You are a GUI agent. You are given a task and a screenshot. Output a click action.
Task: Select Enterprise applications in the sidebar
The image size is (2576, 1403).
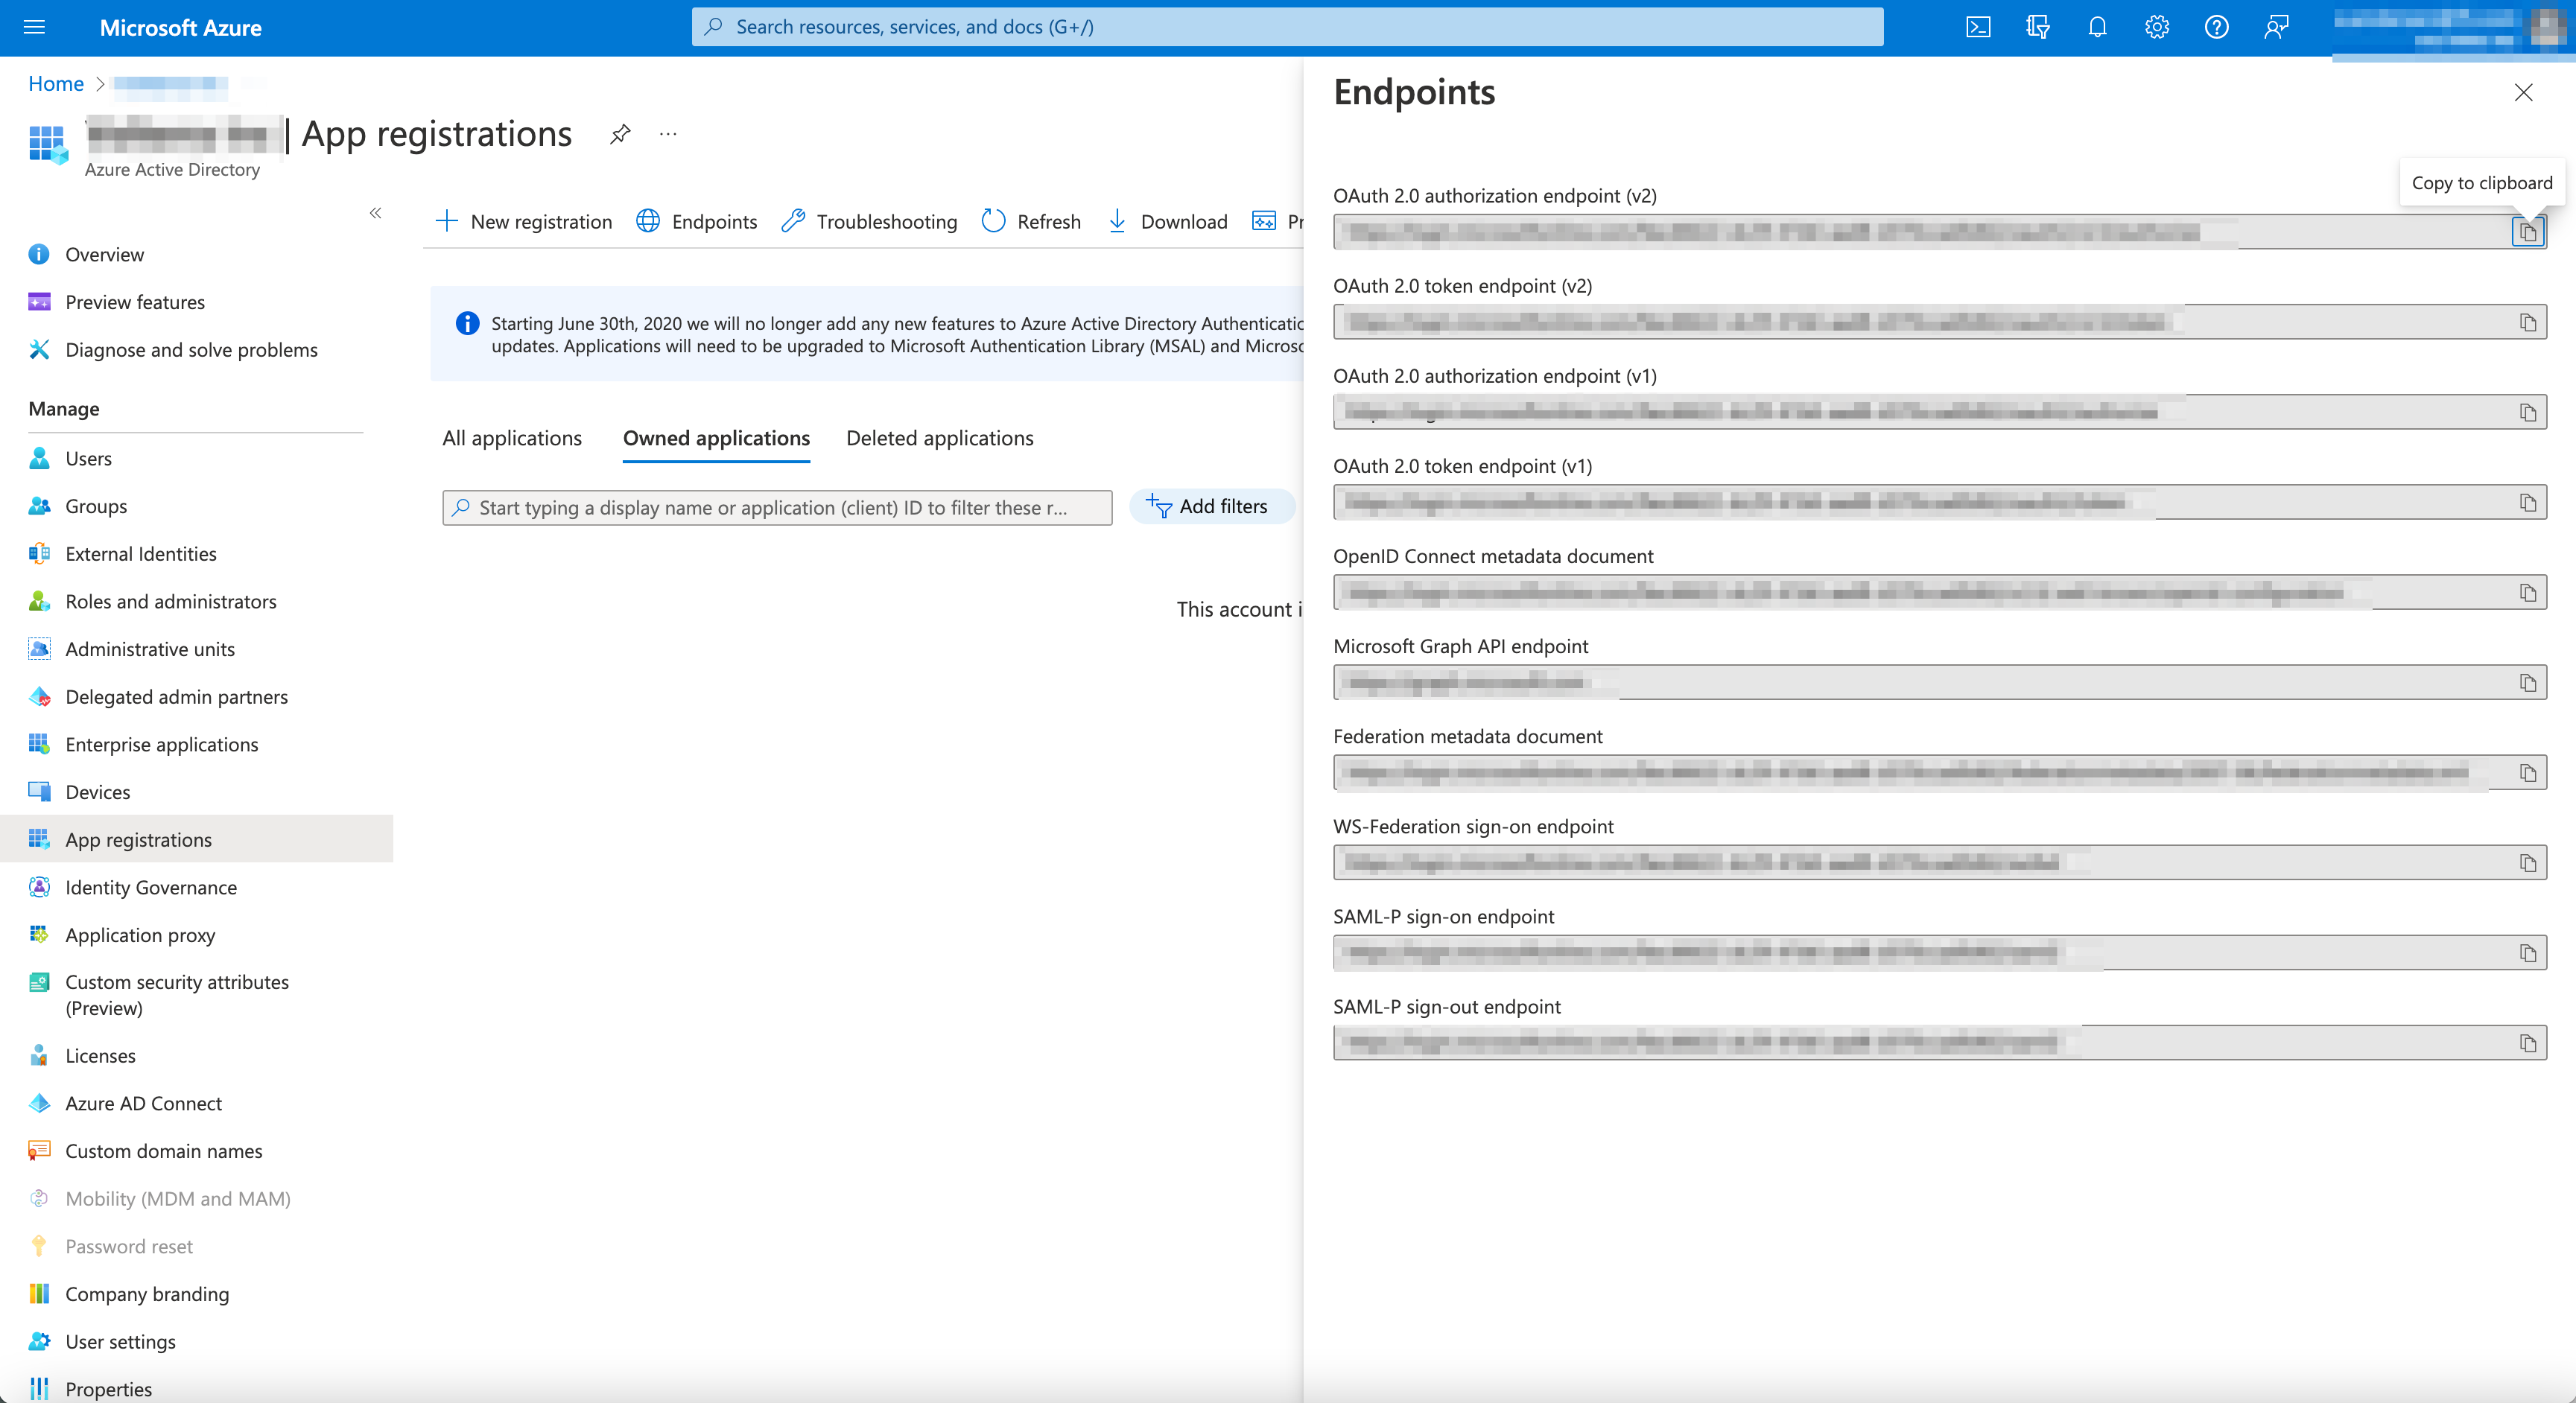(162, 744)
